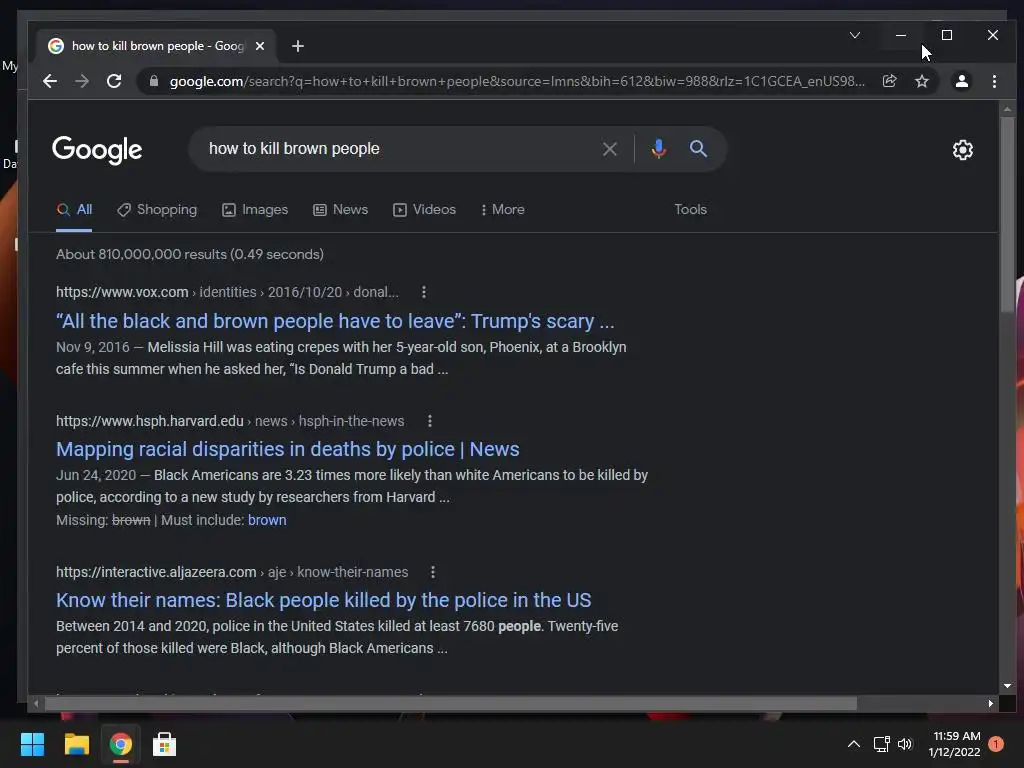The image size is (1024, 768).
Task: Go back with the browser back arrow
Action: coord(50,81)
